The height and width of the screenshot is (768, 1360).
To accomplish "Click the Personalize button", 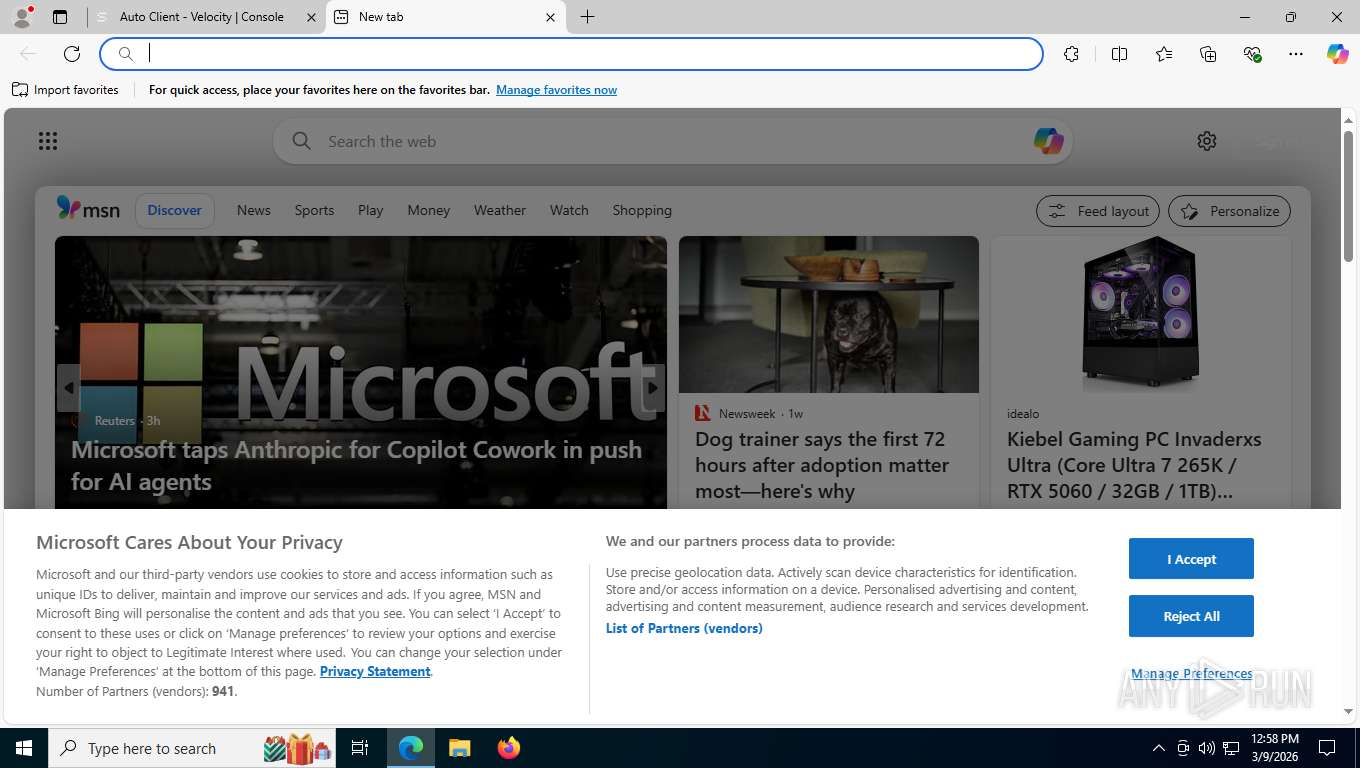I will point(1229,211).
